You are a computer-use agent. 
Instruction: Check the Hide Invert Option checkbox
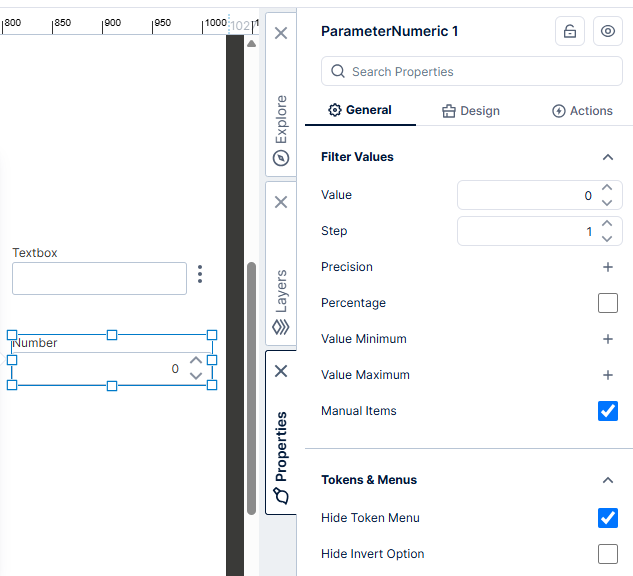pos(608,554)
